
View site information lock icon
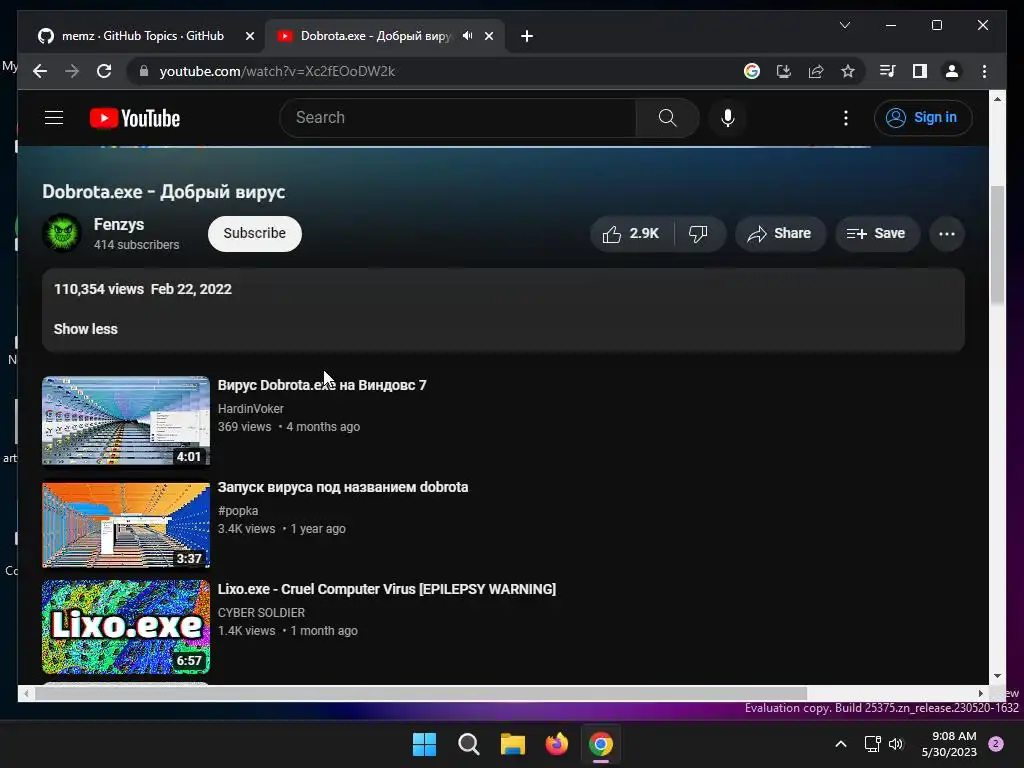coord(144,71)
